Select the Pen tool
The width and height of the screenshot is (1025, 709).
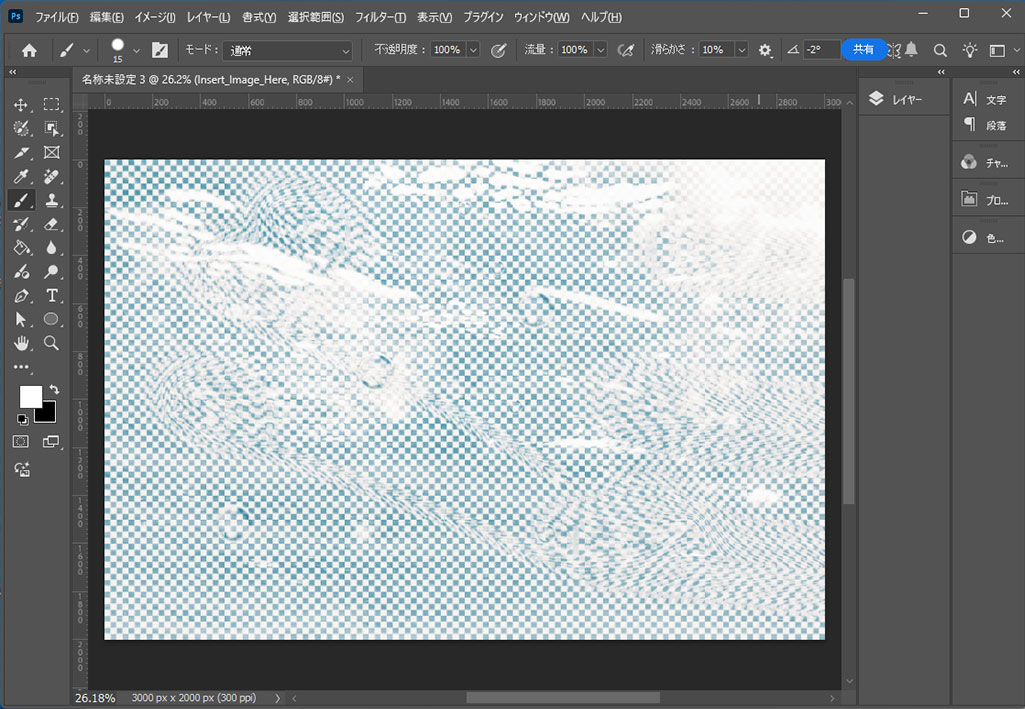point(21,296)
